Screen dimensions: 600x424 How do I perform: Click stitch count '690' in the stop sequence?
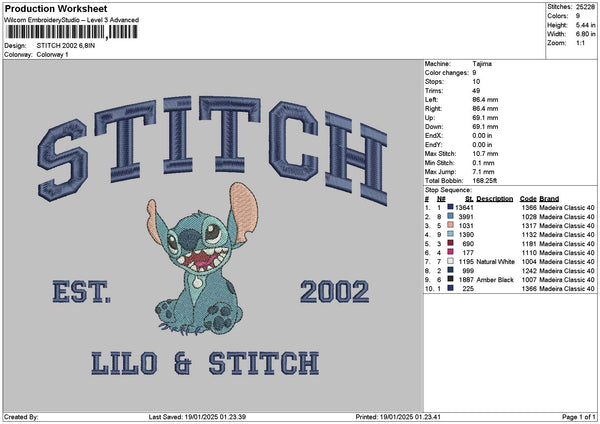click(x=468, y=244)
